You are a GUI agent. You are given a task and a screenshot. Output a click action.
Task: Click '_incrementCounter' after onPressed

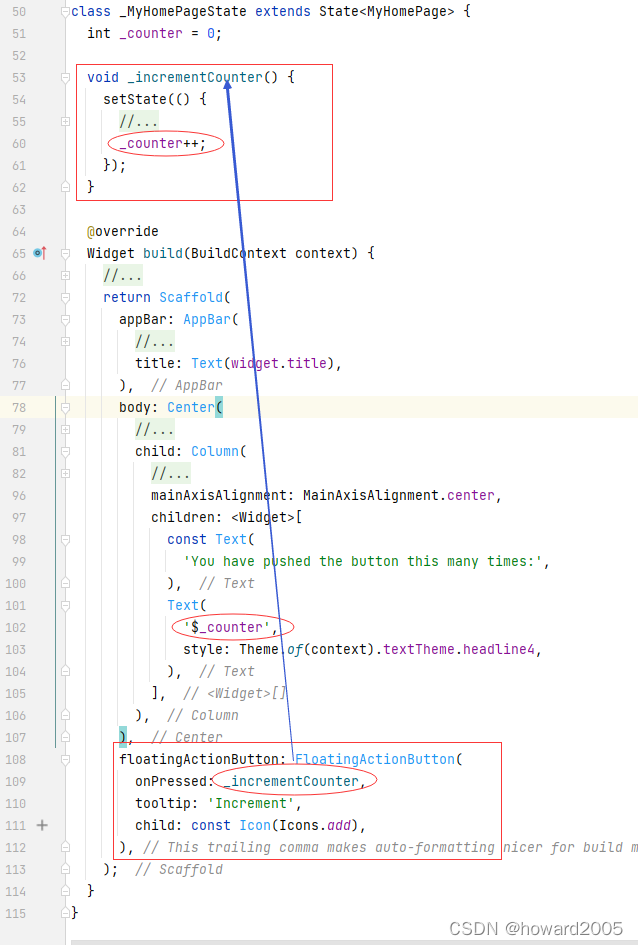pos(290,781)
